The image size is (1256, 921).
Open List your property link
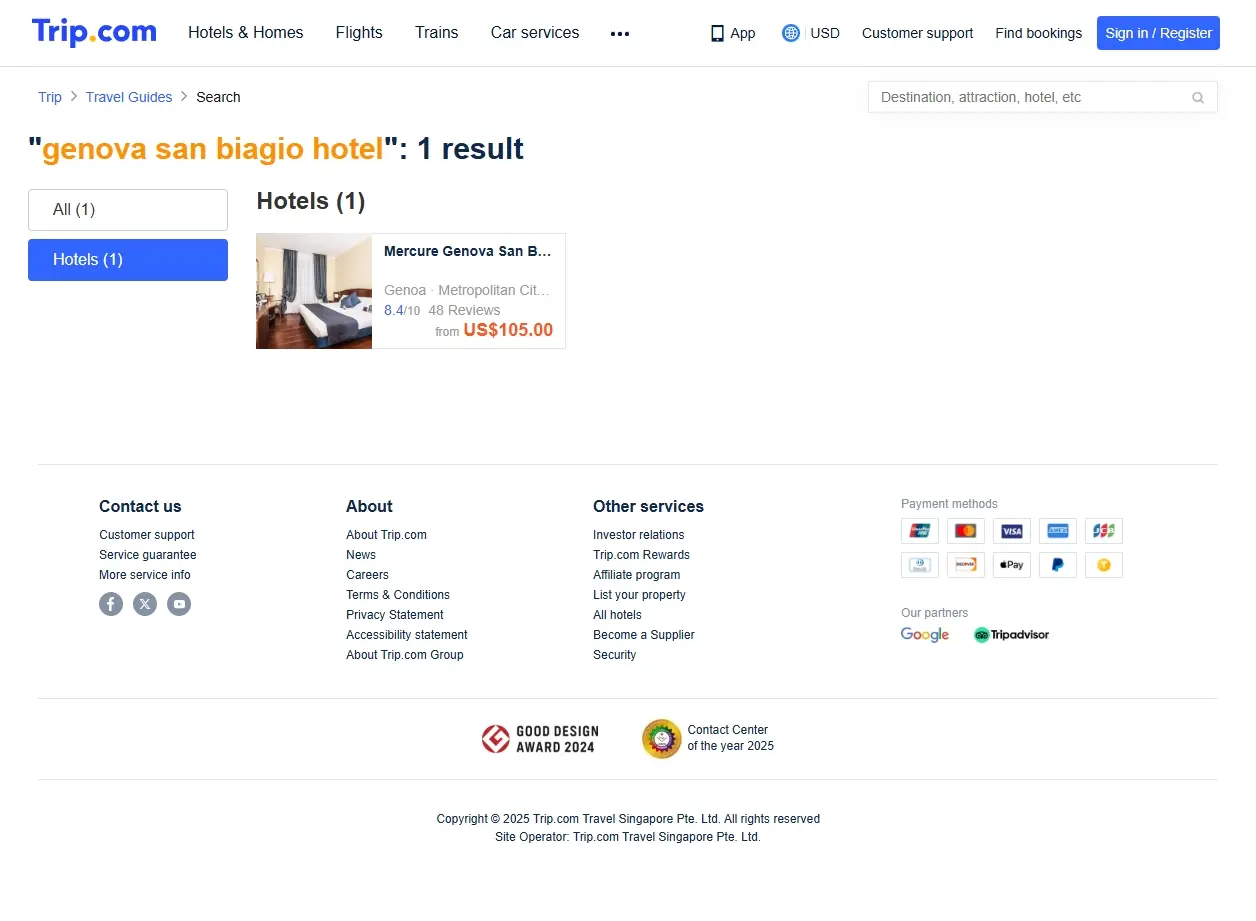tap(639, 595)
